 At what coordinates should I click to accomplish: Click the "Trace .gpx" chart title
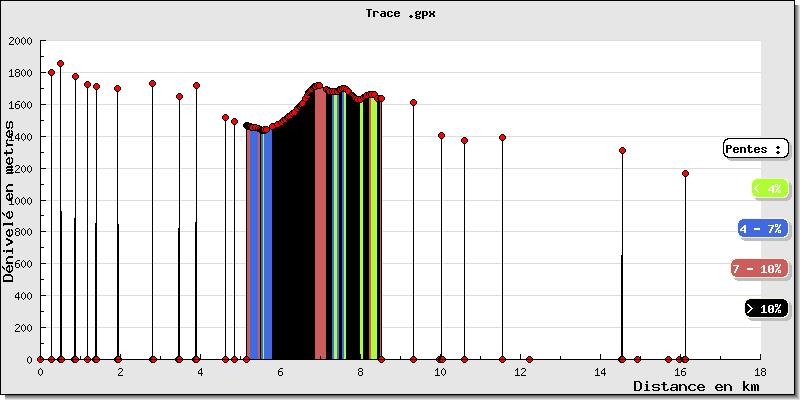pyautogui.click(x=400, y=14)
